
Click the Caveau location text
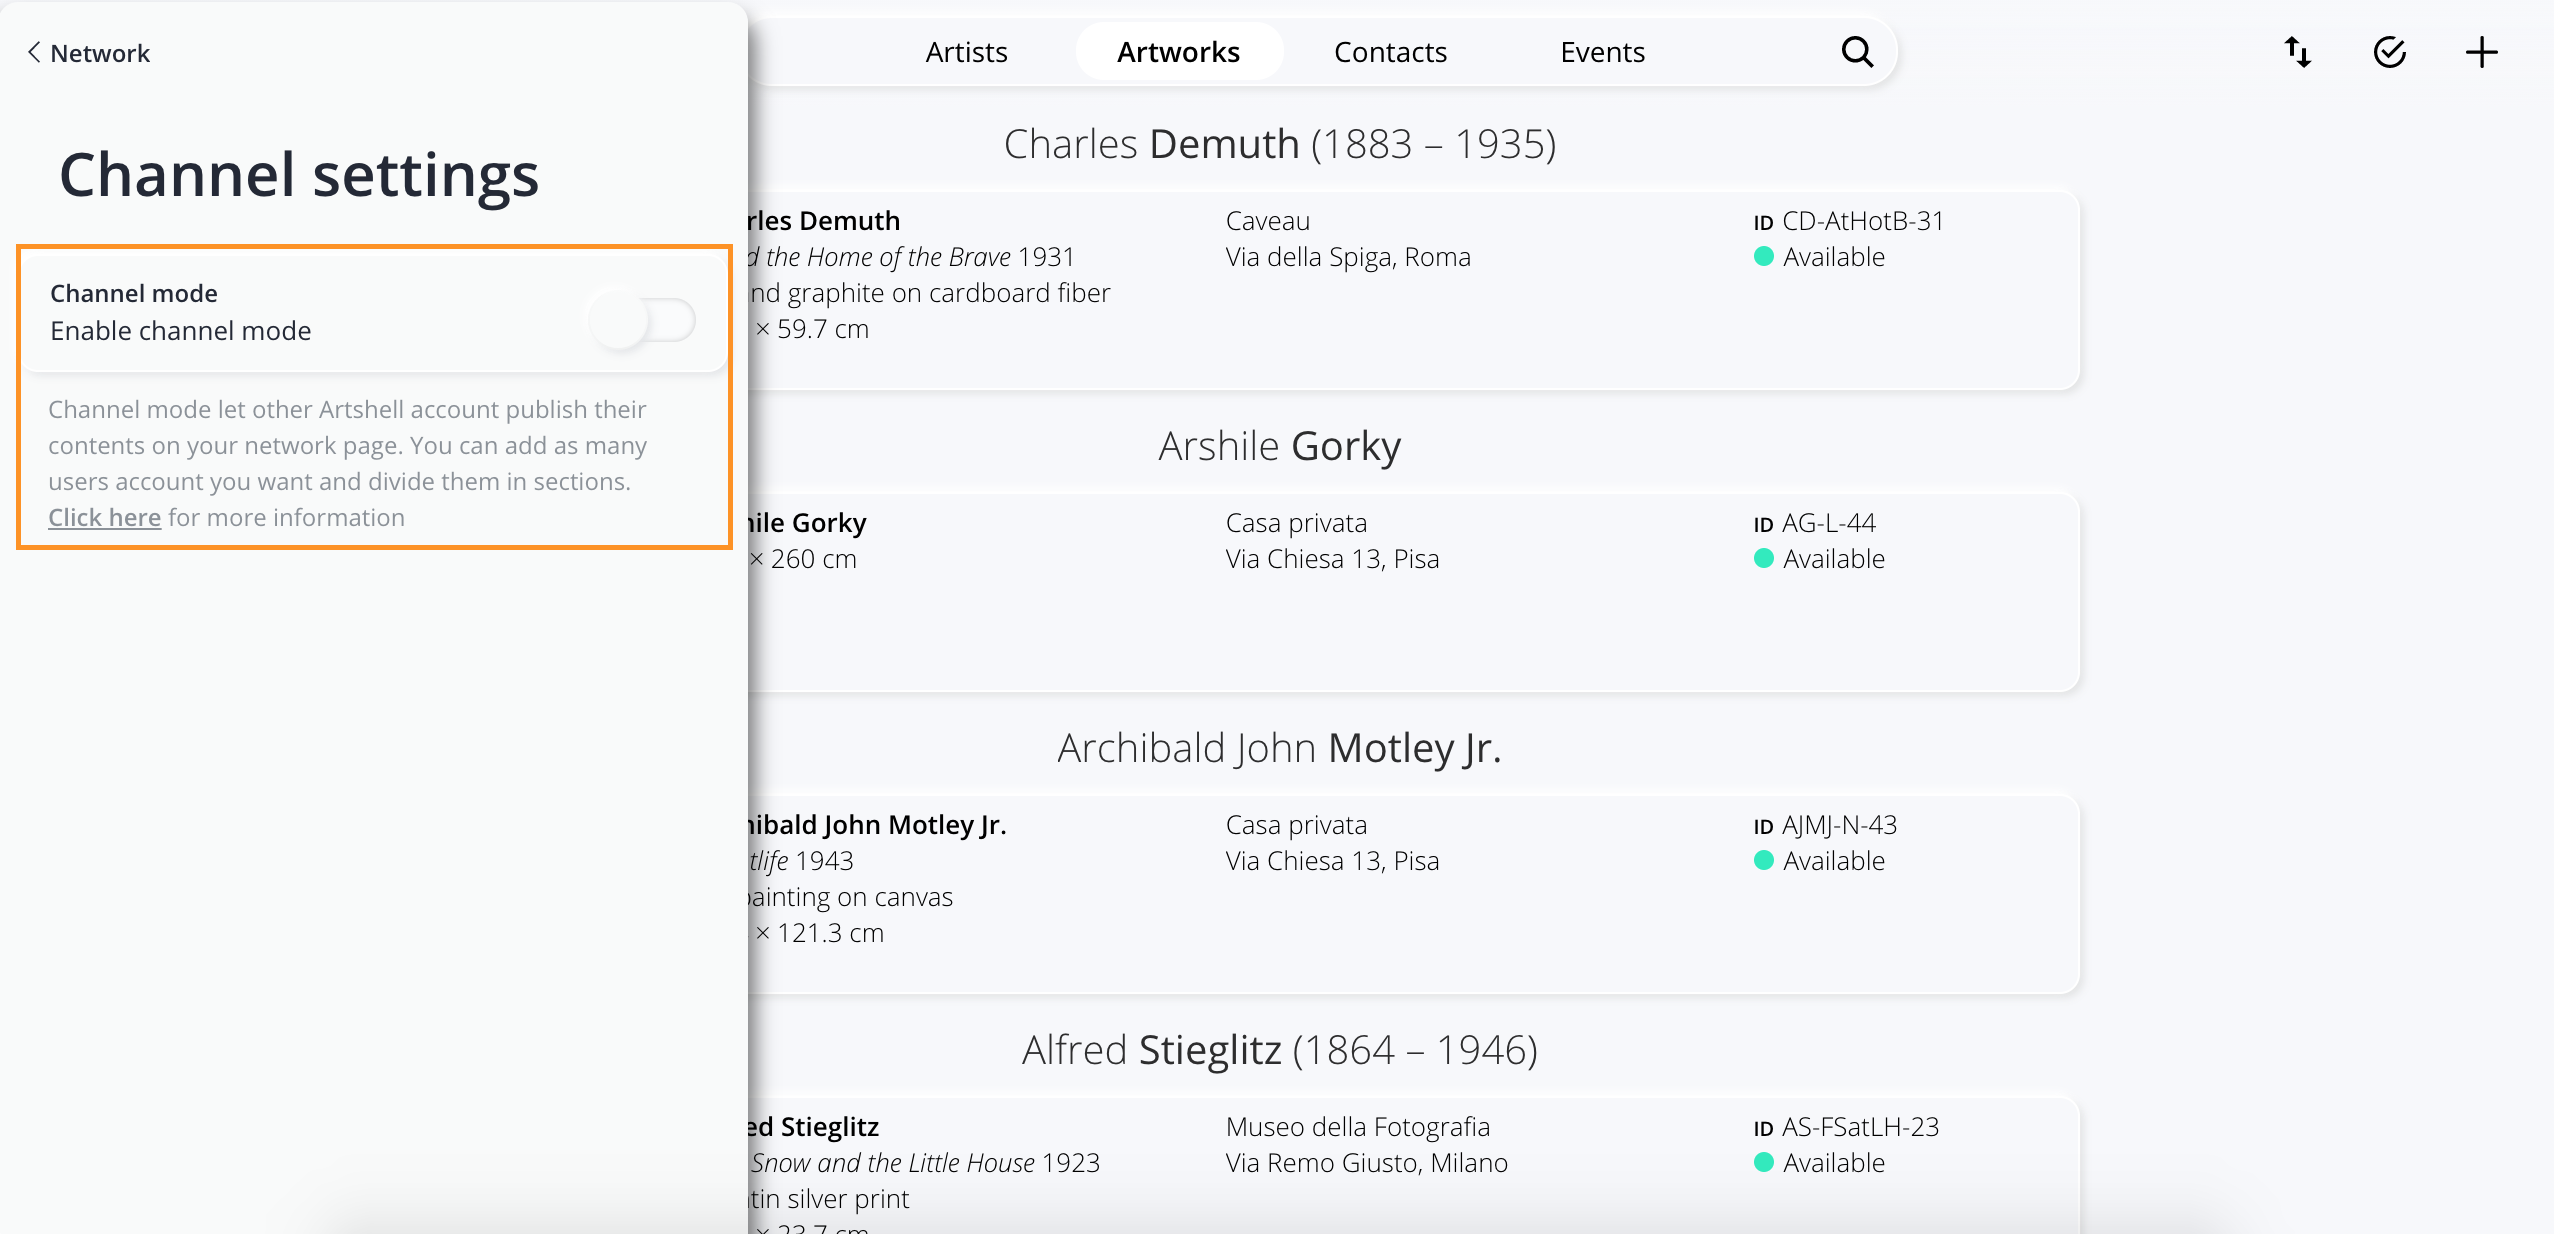click(x=1268, y=221)
